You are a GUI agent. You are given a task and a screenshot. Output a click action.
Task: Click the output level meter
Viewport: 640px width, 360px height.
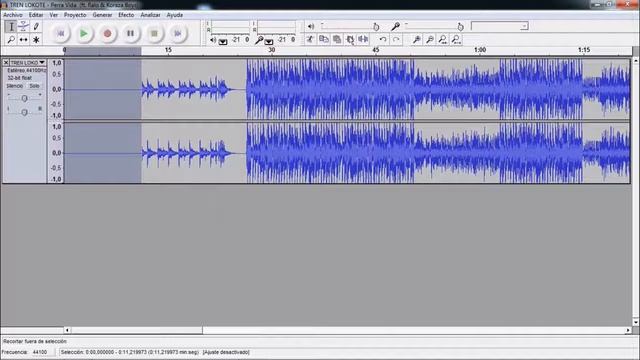pos(230,27)
